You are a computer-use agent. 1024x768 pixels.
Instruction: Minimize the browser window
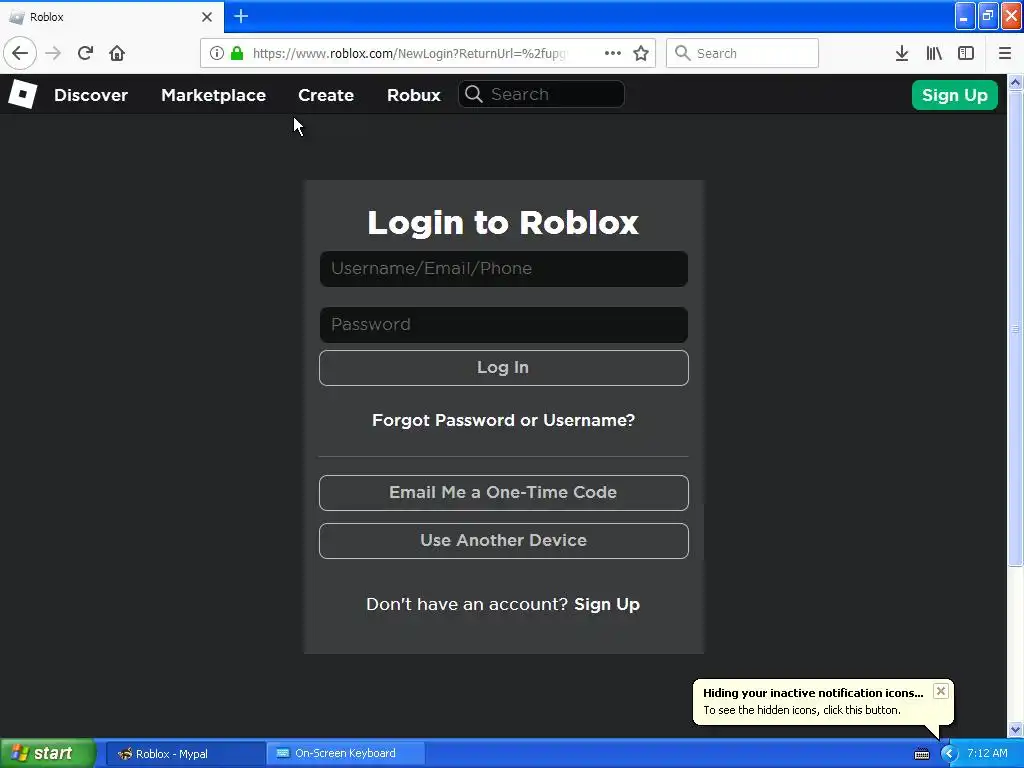coord(964,16)
